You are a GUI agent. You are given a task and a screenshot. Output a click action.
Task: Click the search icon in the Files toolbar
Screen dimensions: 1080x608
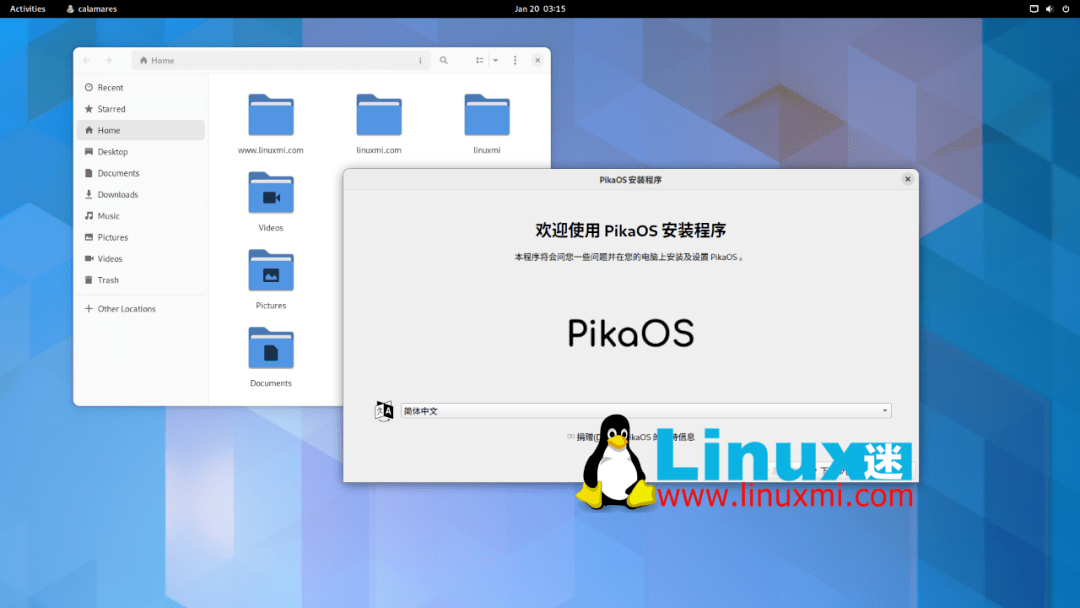[x=444, y=60]
